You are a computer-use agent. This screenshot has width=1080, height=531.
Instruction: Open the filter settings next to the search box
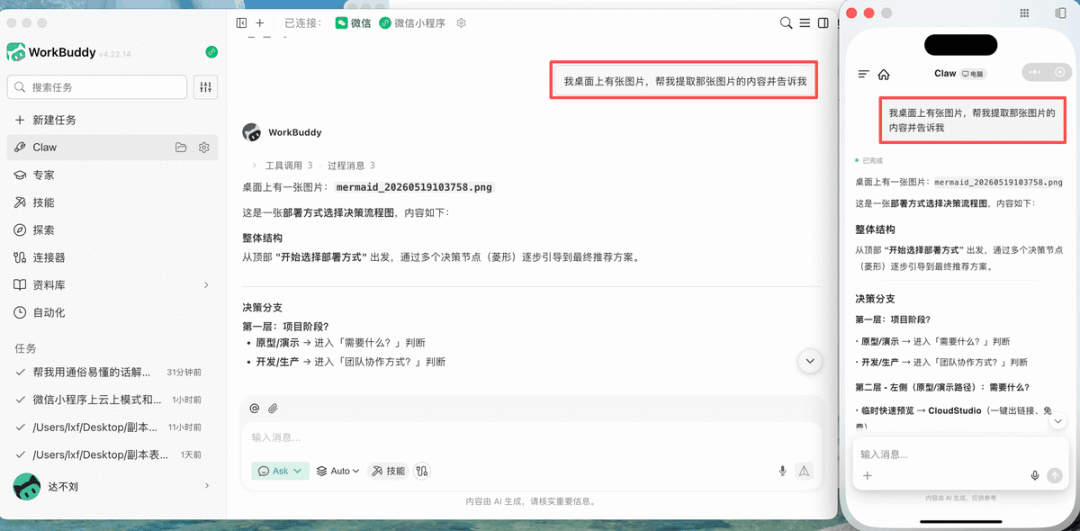(x=205, y=87)
